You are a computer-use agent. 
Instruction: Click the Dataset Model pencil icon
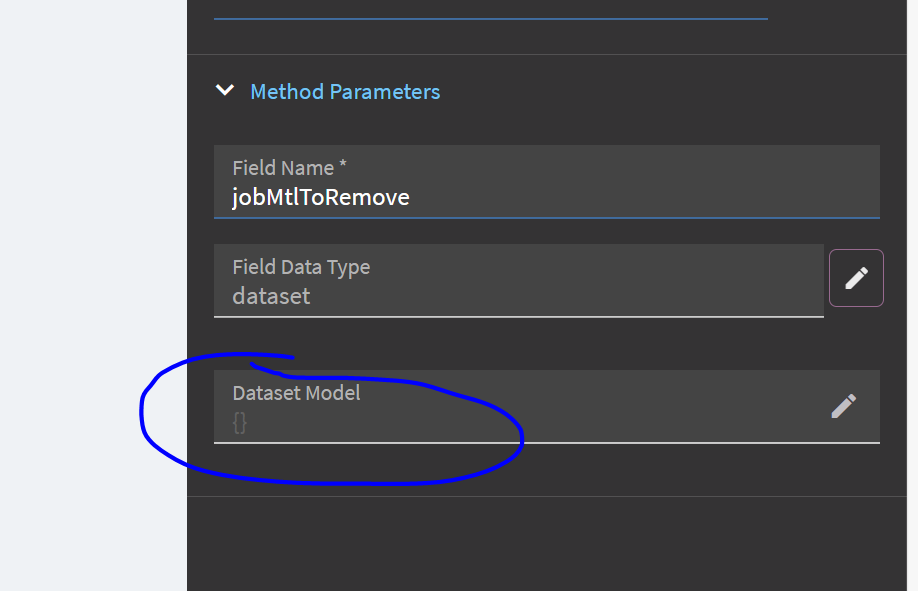tap(844, 406)
